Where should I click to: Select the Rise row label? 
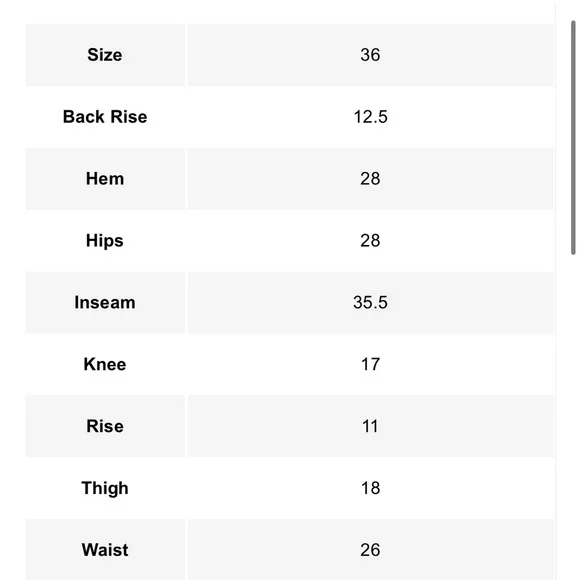105,426
